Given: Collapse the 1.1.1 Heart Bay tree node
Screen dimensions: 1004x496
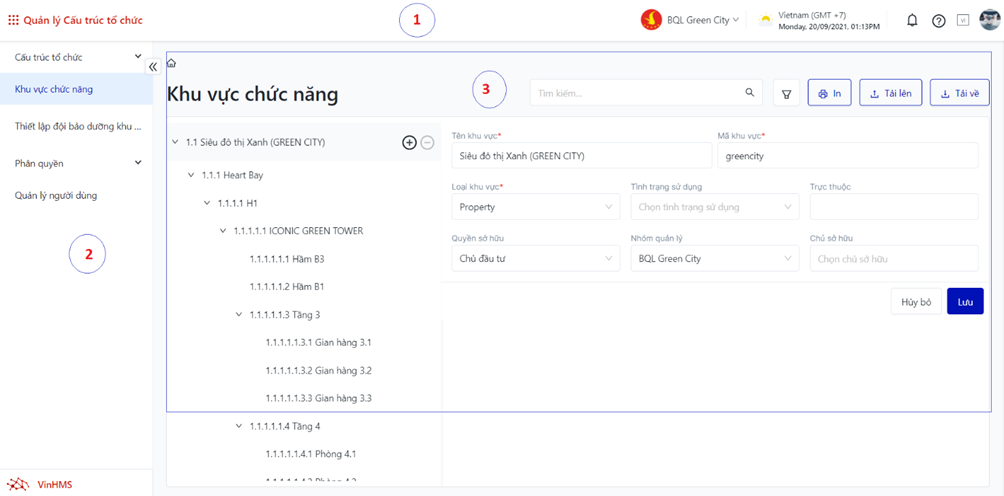Looking at the screenshot, I should point(191,175).
